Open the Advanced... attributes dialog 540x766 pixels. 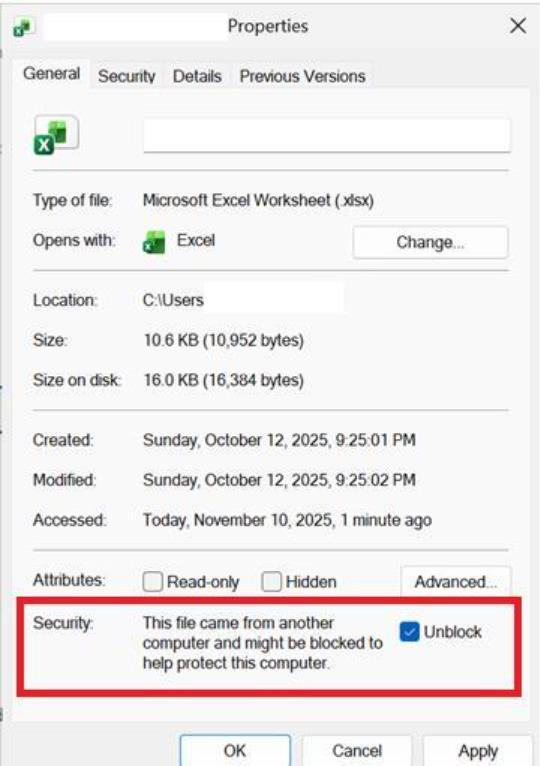point(455,581)
